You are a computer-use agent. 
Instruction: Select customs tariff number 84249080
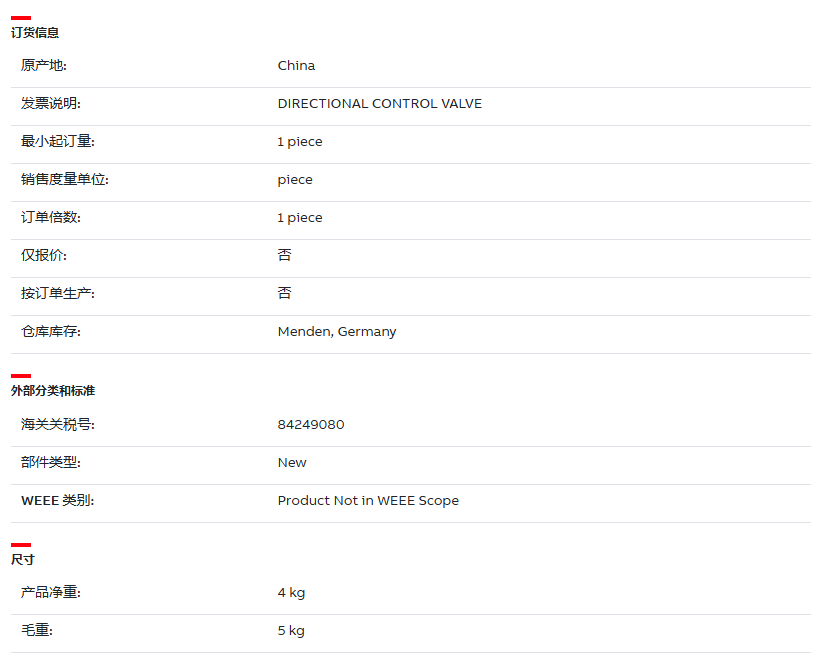coord(311,425)
